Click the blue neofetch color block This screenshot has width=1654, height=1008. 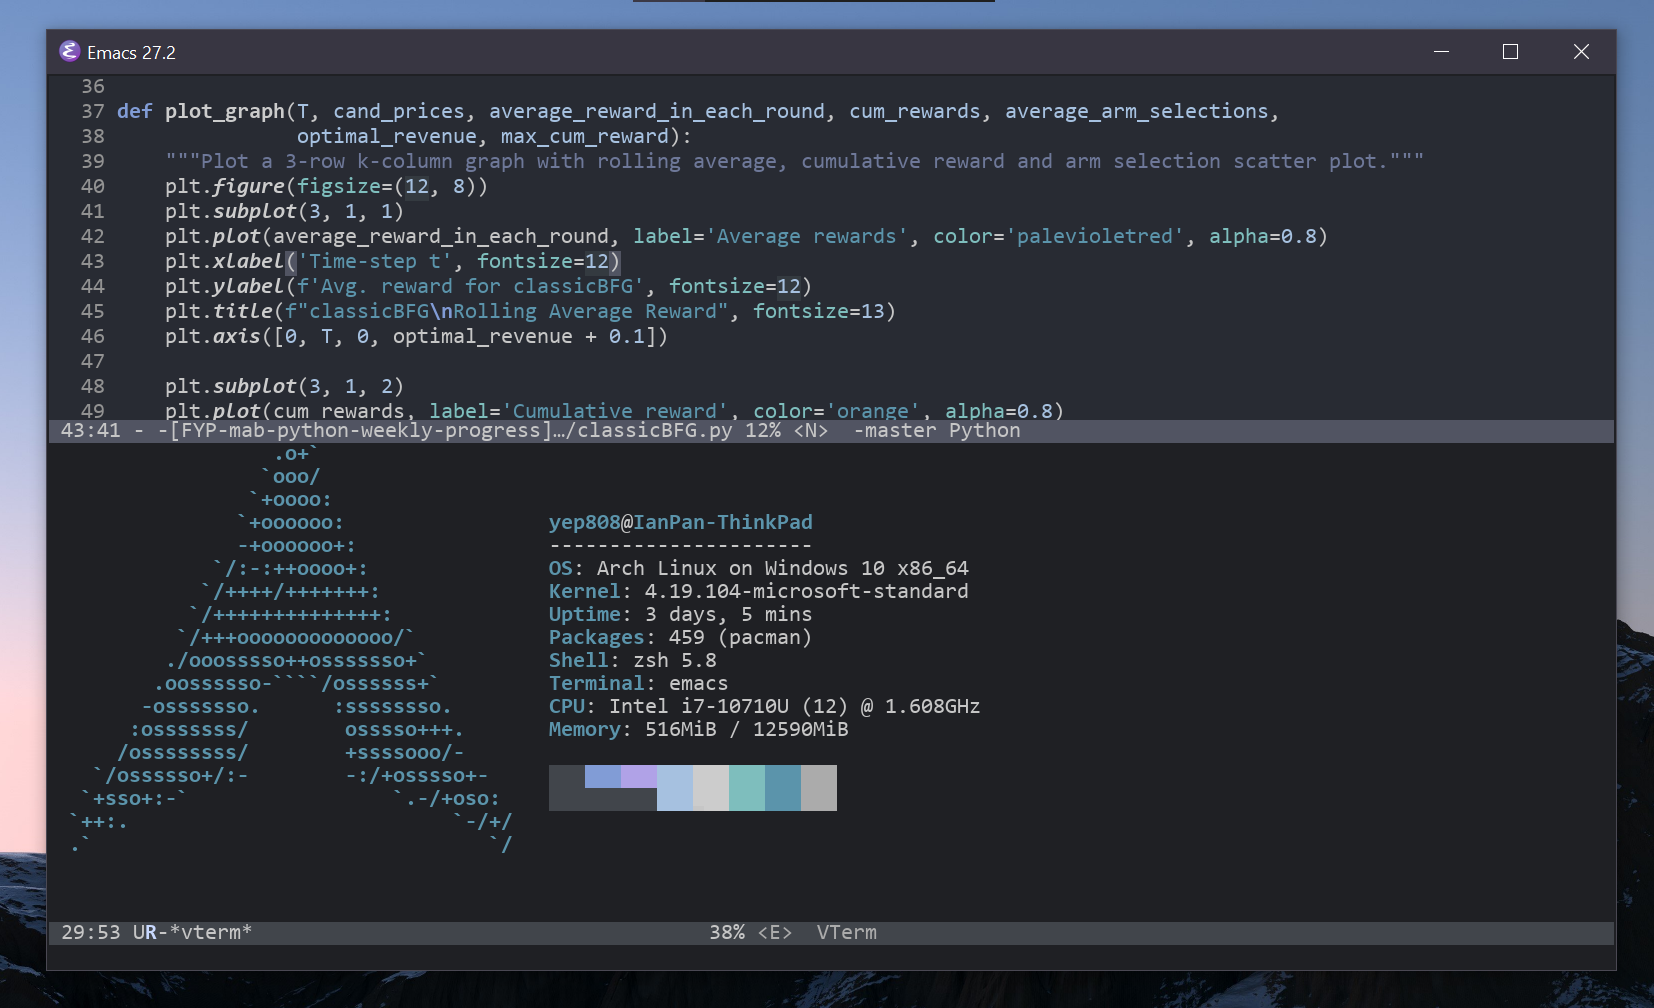click(x=603, y=776)
